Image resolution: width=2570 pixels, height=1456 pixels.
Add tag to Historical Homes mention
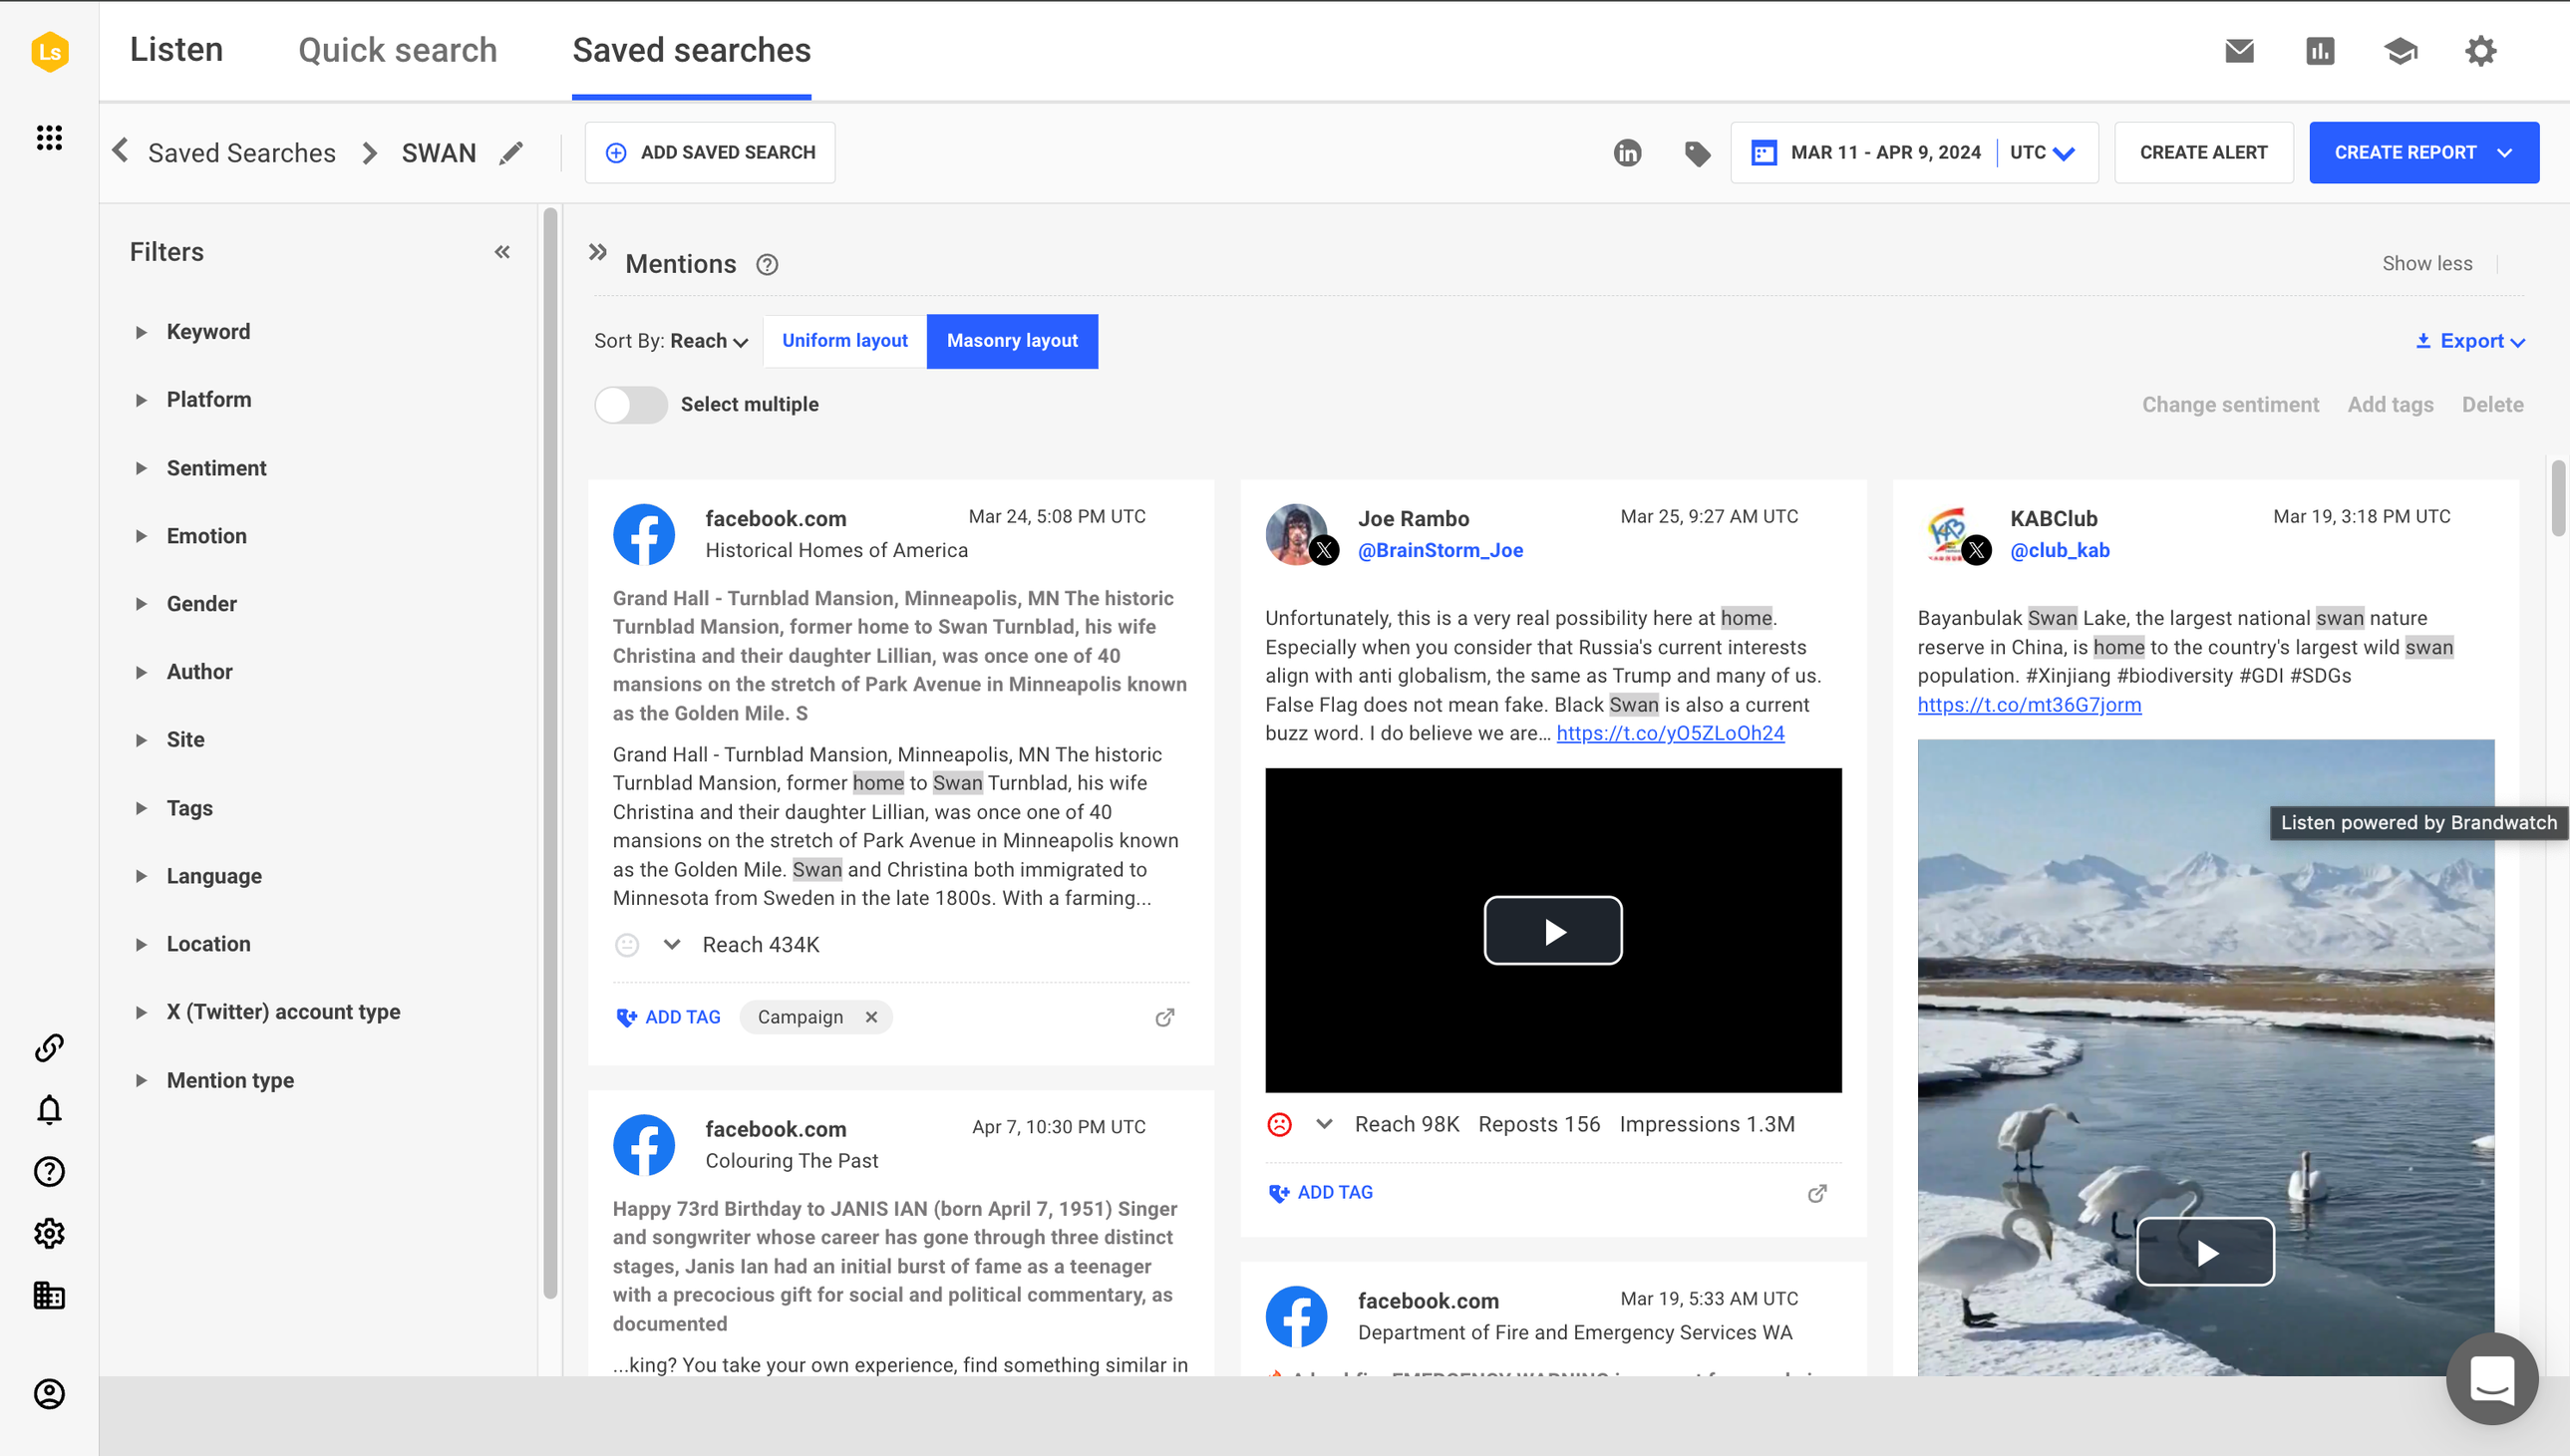pyautogui.click(x=668, y=1017)
